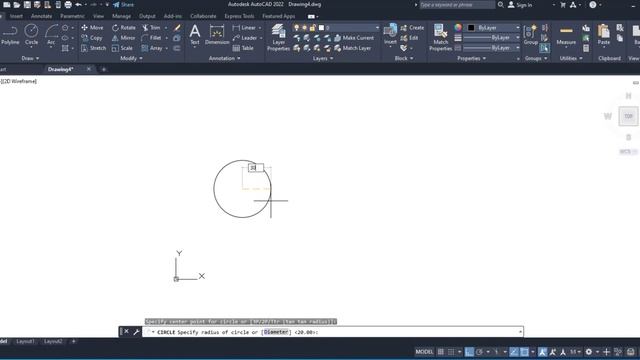Screen dimensions: 640x360
Task: Click the Rotate tool
Action: [x=124, y=27]
